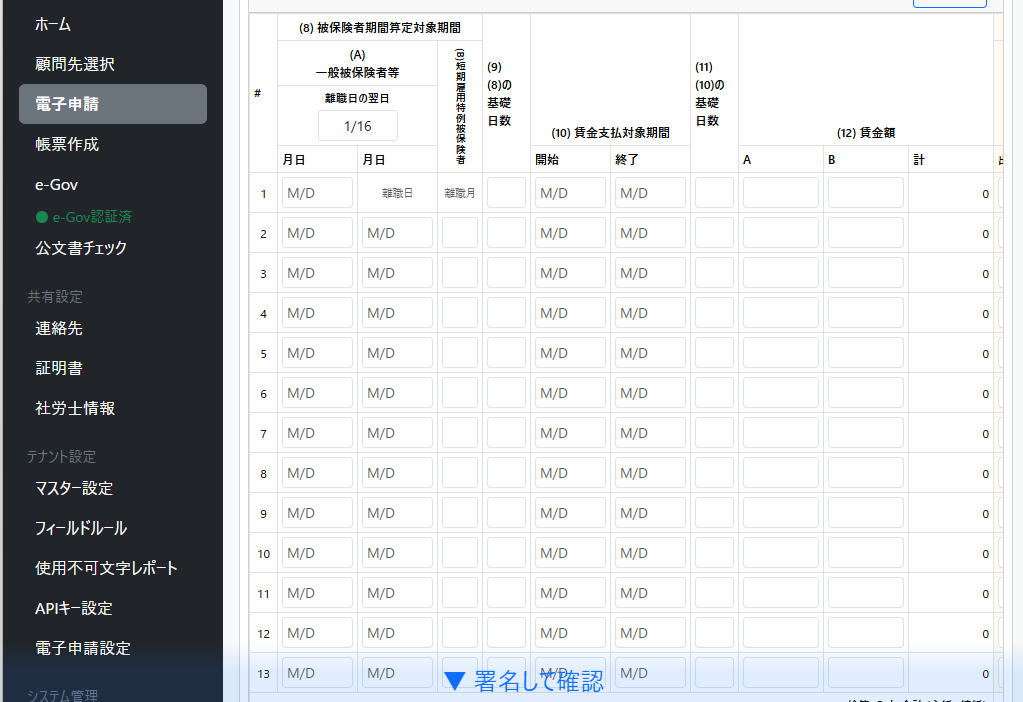This screenshot has height=702, width=1023.
Task: Click row 1 賃金支払 開始 M/D field
Action: pos(570,193)
